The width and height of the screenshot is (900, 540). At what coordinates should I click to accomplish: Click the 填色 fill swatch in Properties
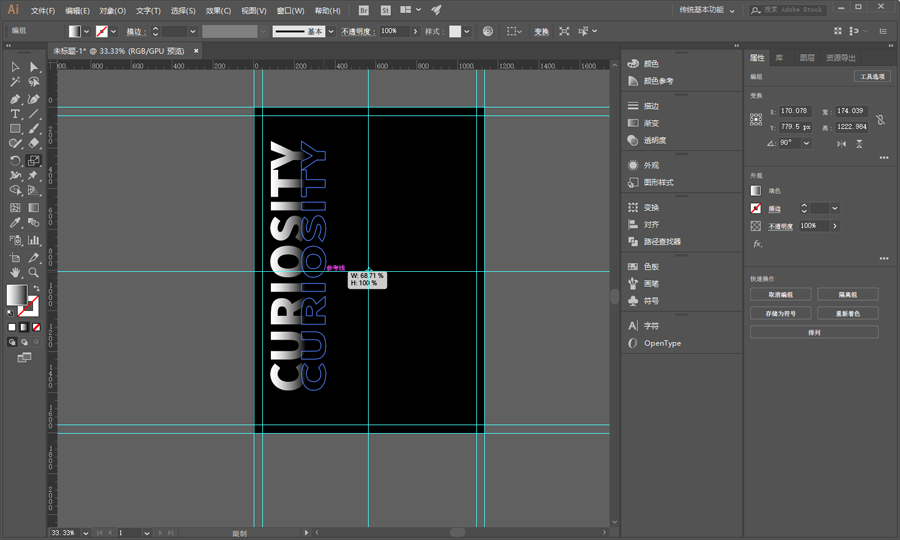tap(756, 190)
